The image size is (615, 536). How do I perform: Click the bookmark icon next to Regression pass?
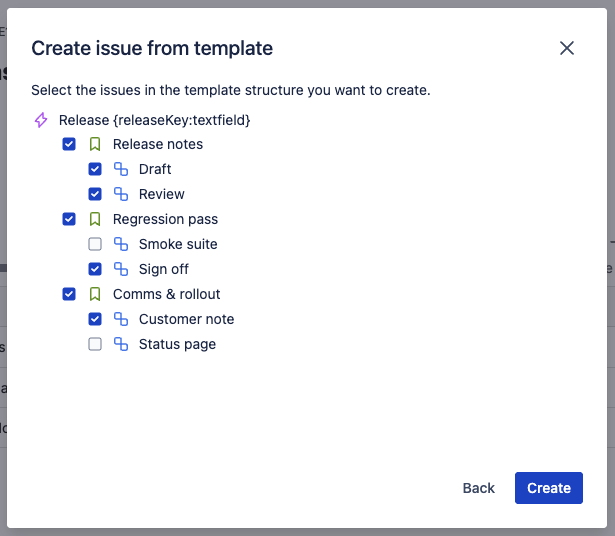[95, 219]
